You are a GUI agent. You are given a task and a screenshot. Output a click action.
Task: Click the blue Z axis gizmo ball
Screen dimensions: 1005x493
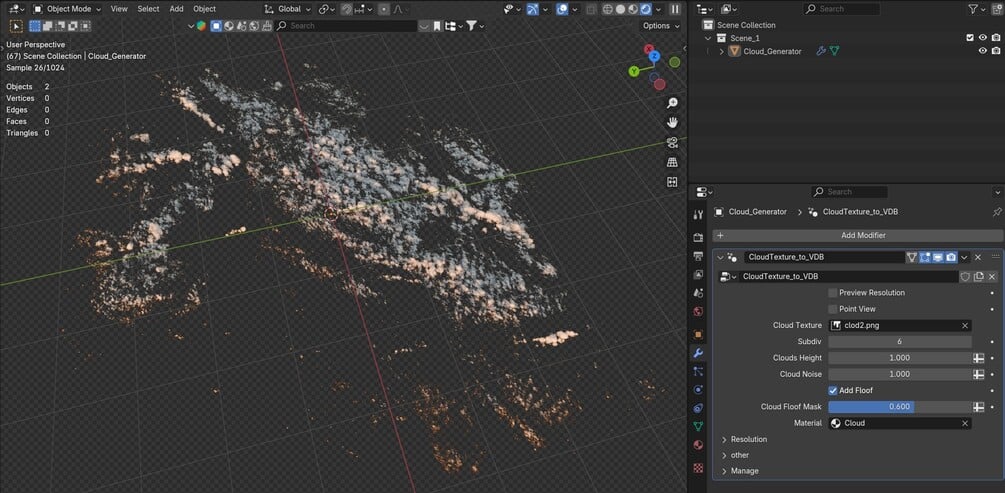(654, 56)
